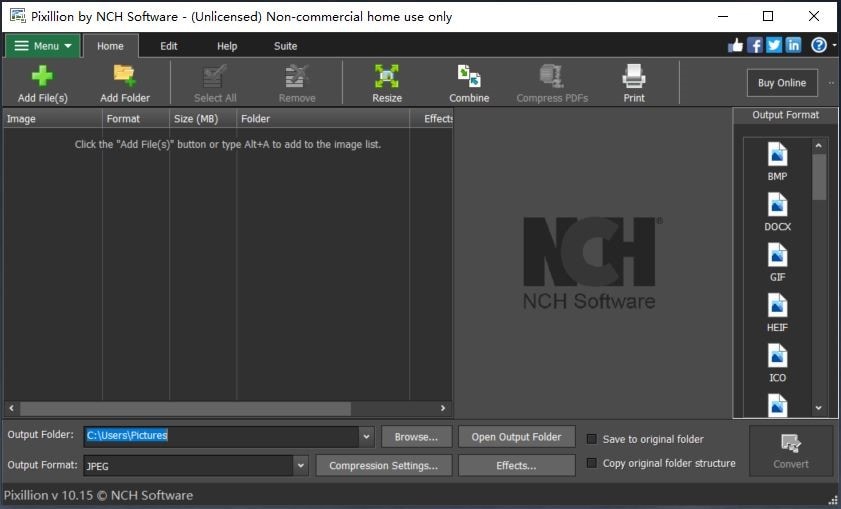Image resolution: width=841 pixels, height=509 pixels.
Task: Click the Output Folder path field
Action: [222, 437]
